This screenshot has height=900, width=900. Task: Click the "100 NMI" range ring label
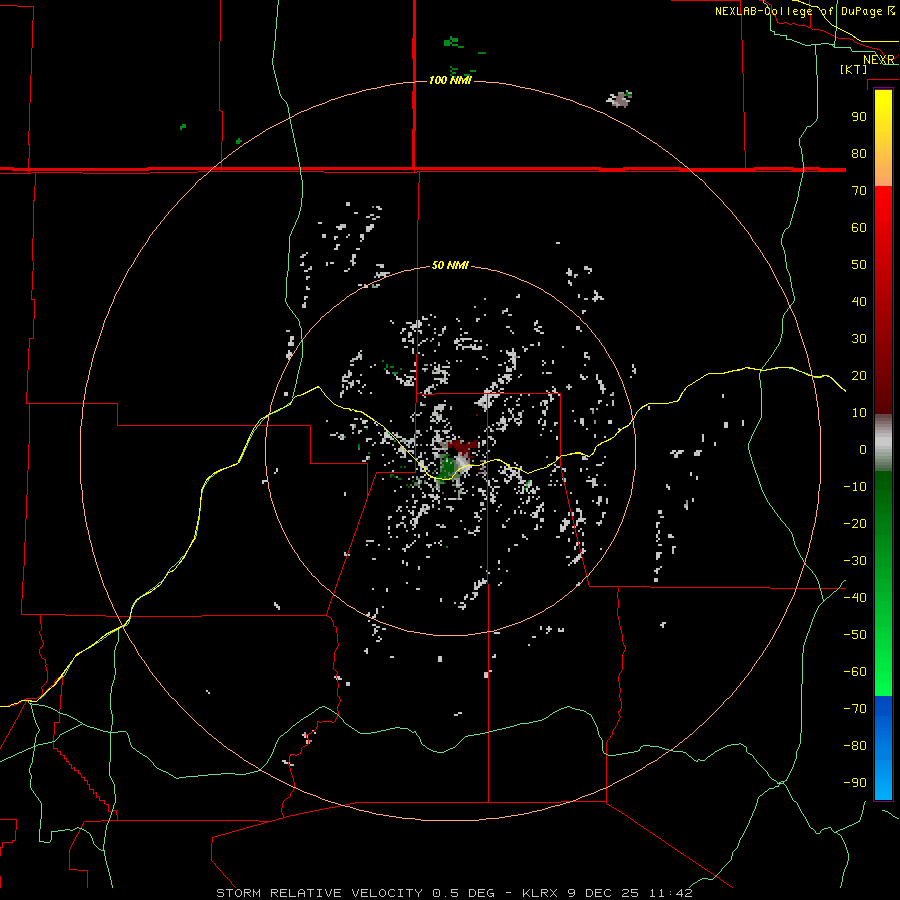[x=450, y=80]
